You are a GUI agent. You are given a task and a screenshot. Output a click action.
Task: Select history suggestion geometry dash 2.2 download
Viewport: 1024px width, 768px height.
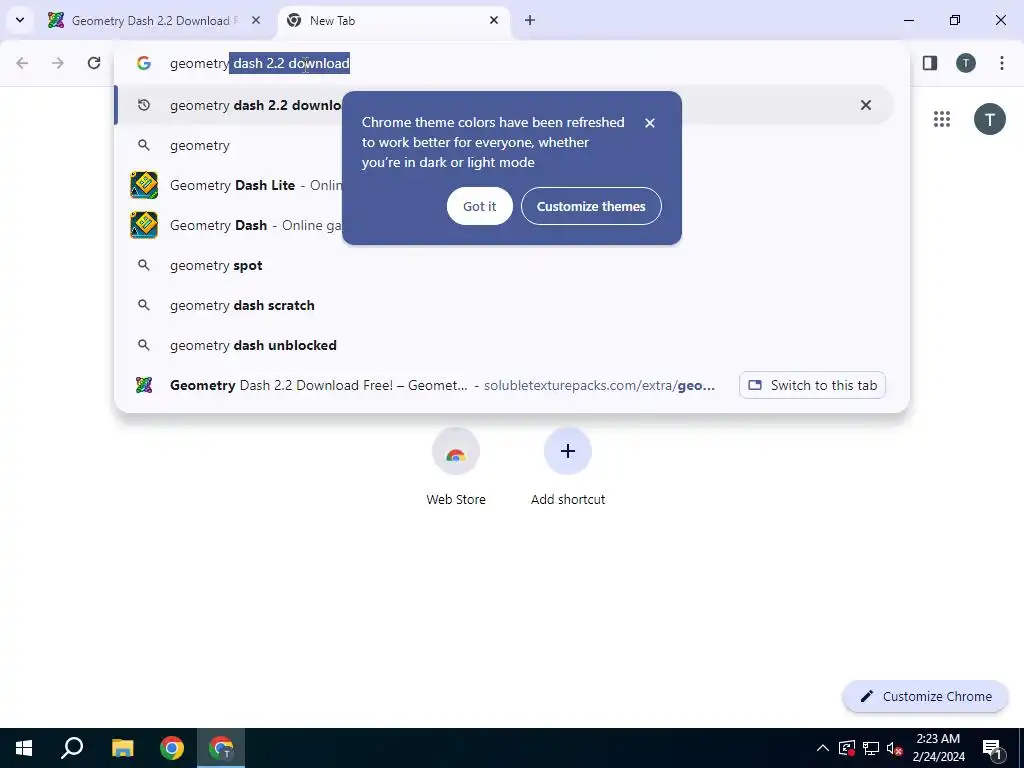[x=503, y=105]
